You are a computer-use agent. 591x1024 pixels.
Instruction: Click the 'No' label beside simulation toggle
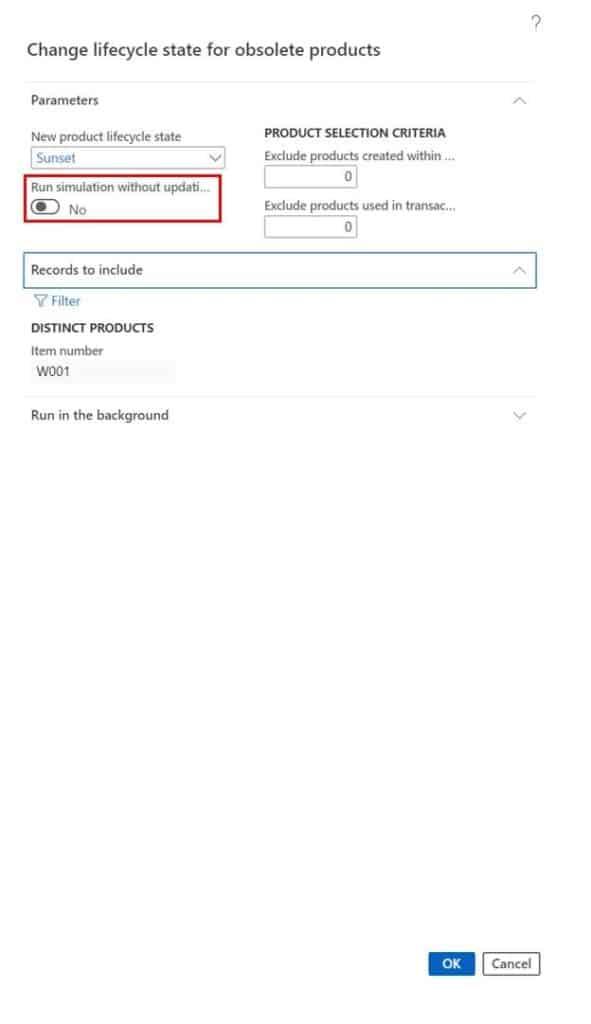coord(78,210)
